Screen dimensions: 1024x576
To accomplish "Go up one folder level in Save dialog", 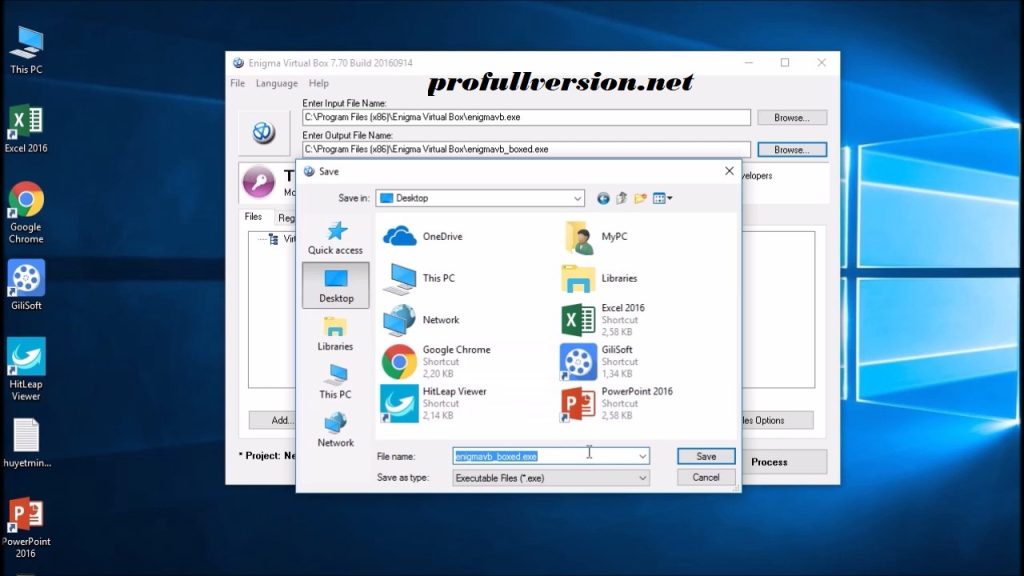I will click(621, 198).
